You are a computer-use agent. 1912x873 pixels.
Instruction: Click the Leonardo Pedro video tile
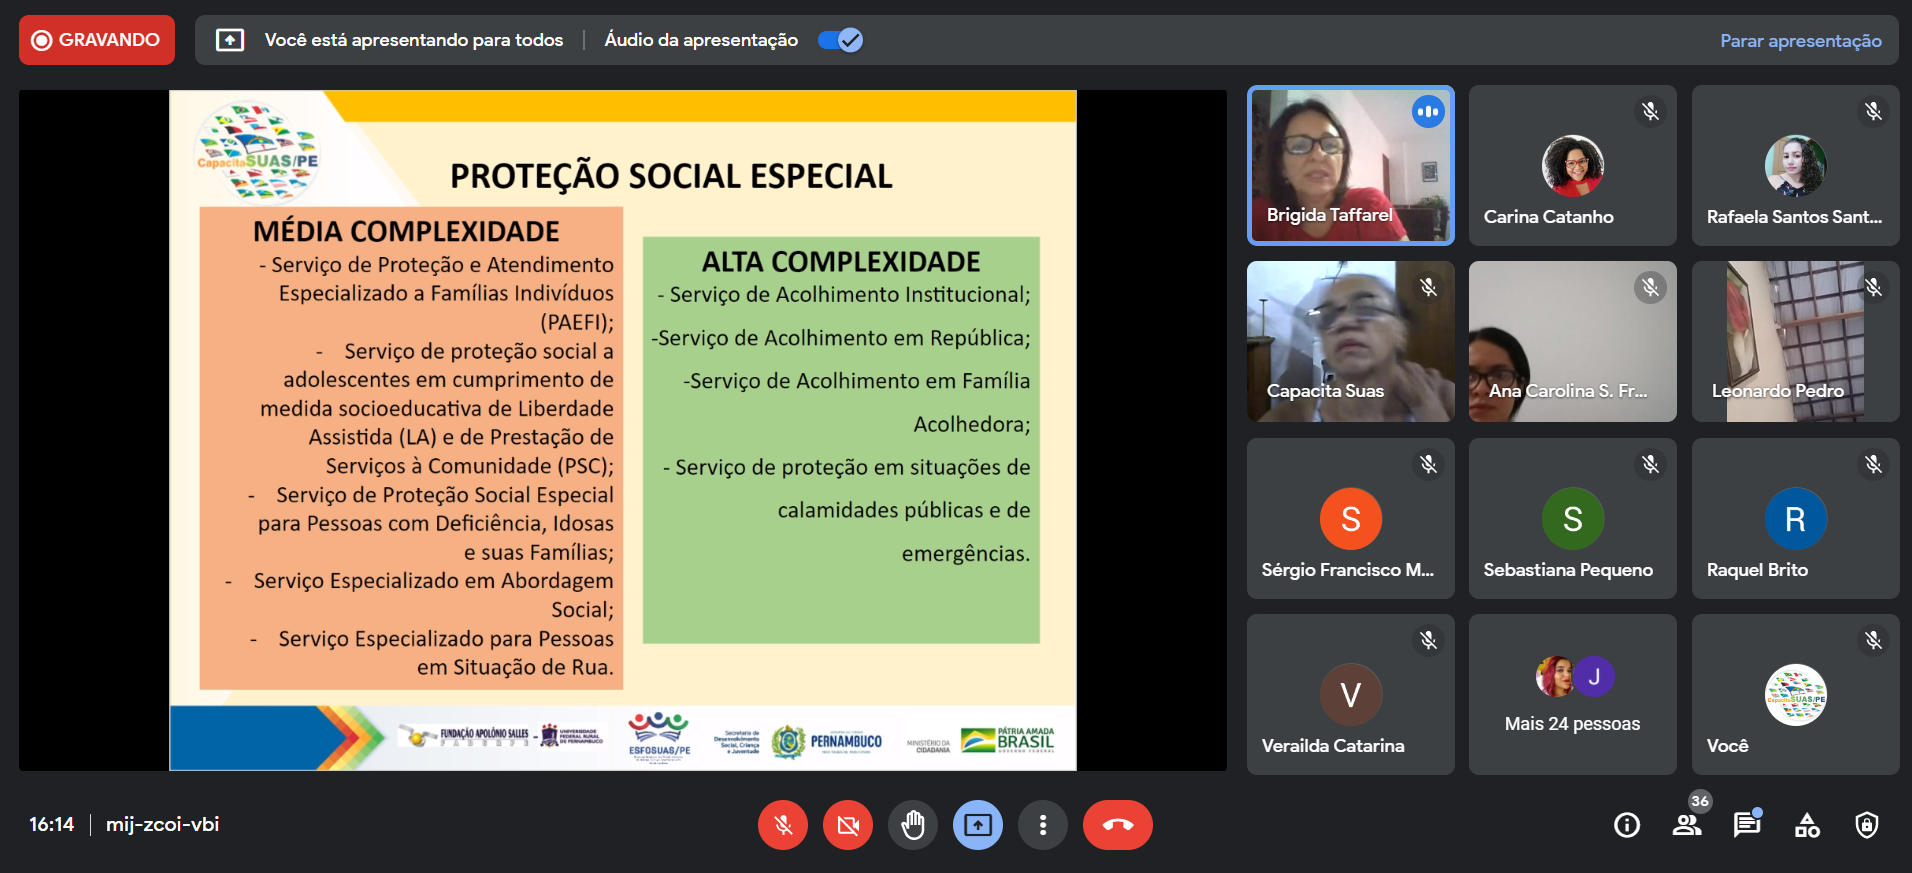[1795, 341]
